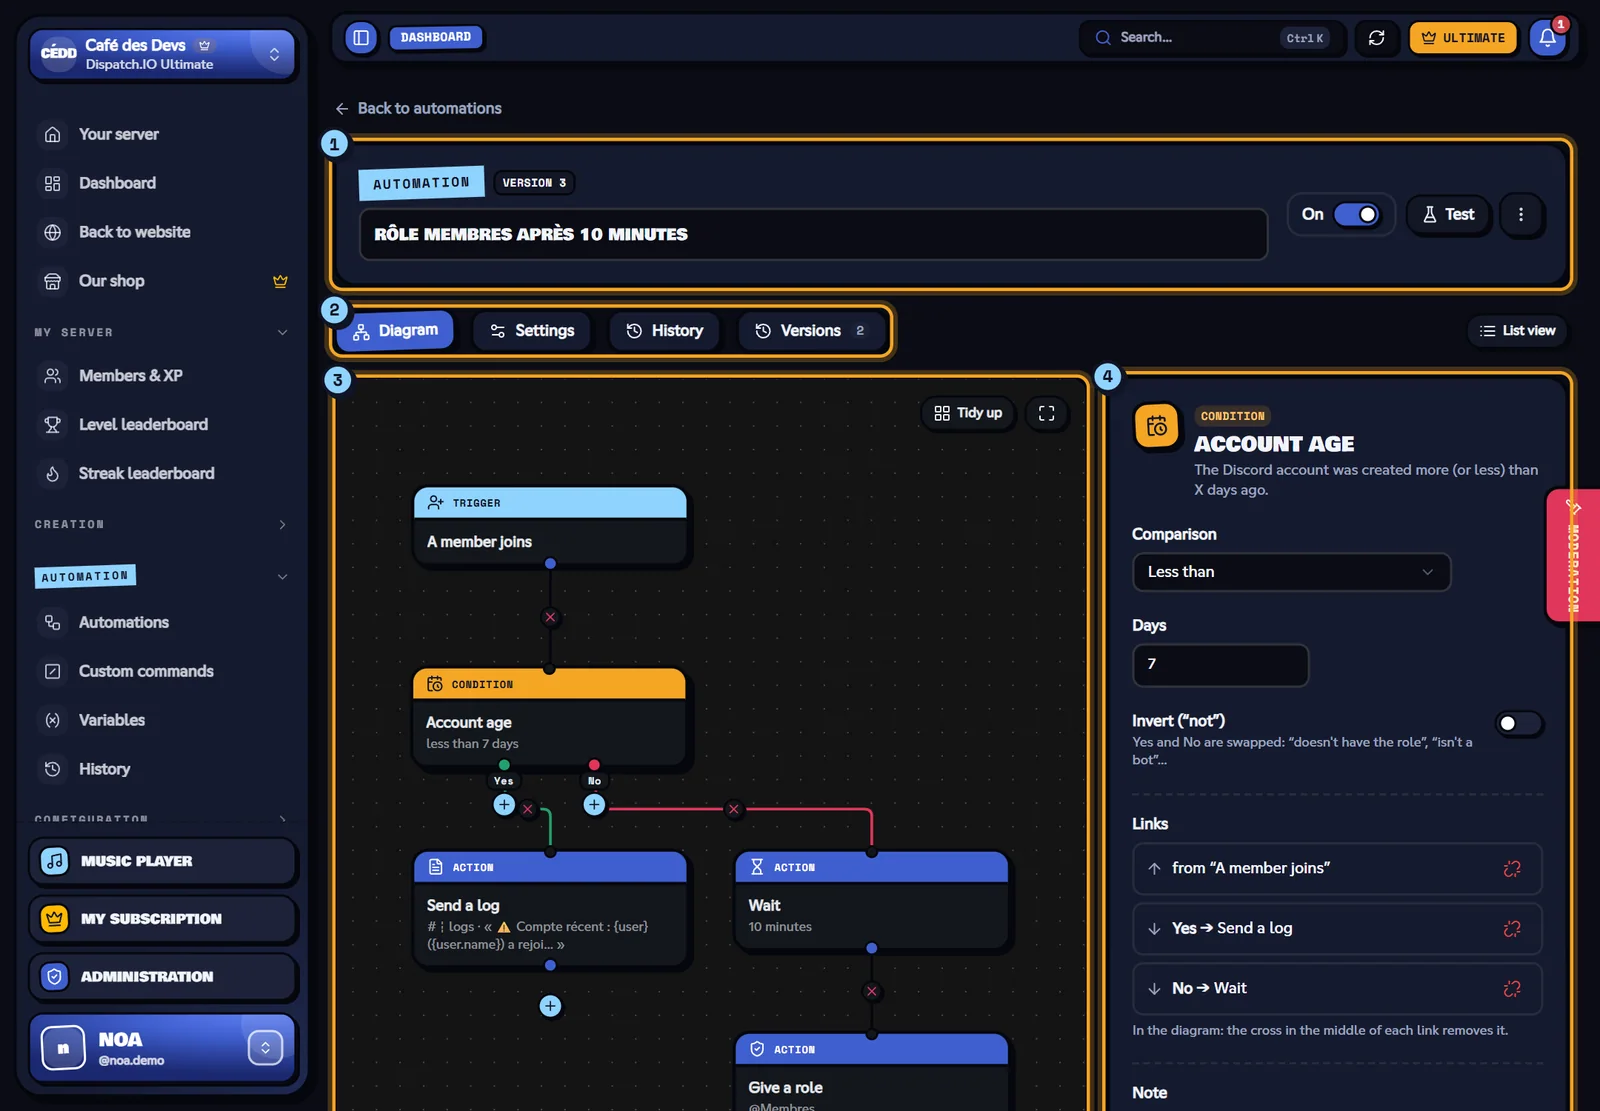Switch to List view
The width and height of the screenshot is (1600, 1111).
tap(1517, 331)
